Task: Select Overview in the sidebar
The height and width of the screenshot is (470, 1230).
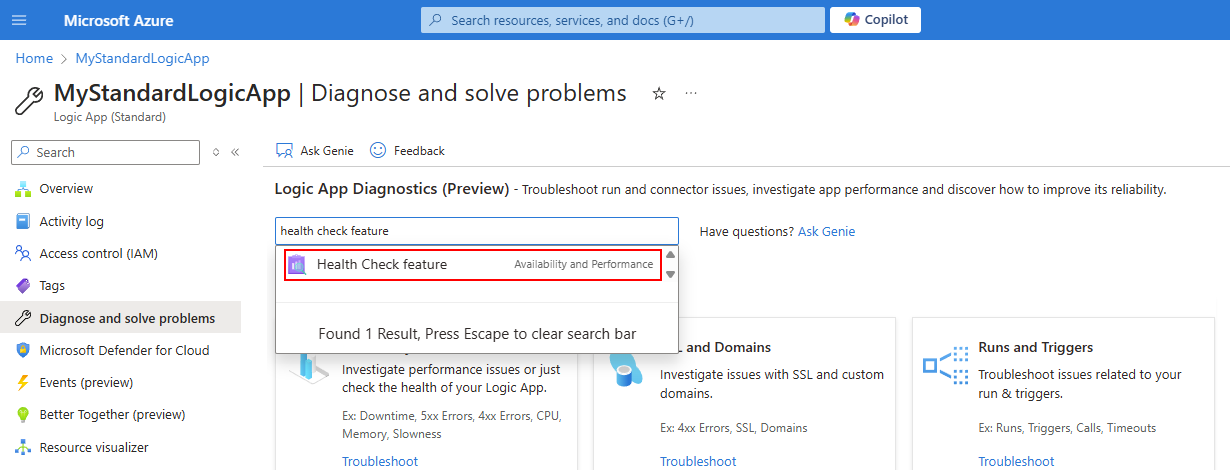Action: pos(66,188)
